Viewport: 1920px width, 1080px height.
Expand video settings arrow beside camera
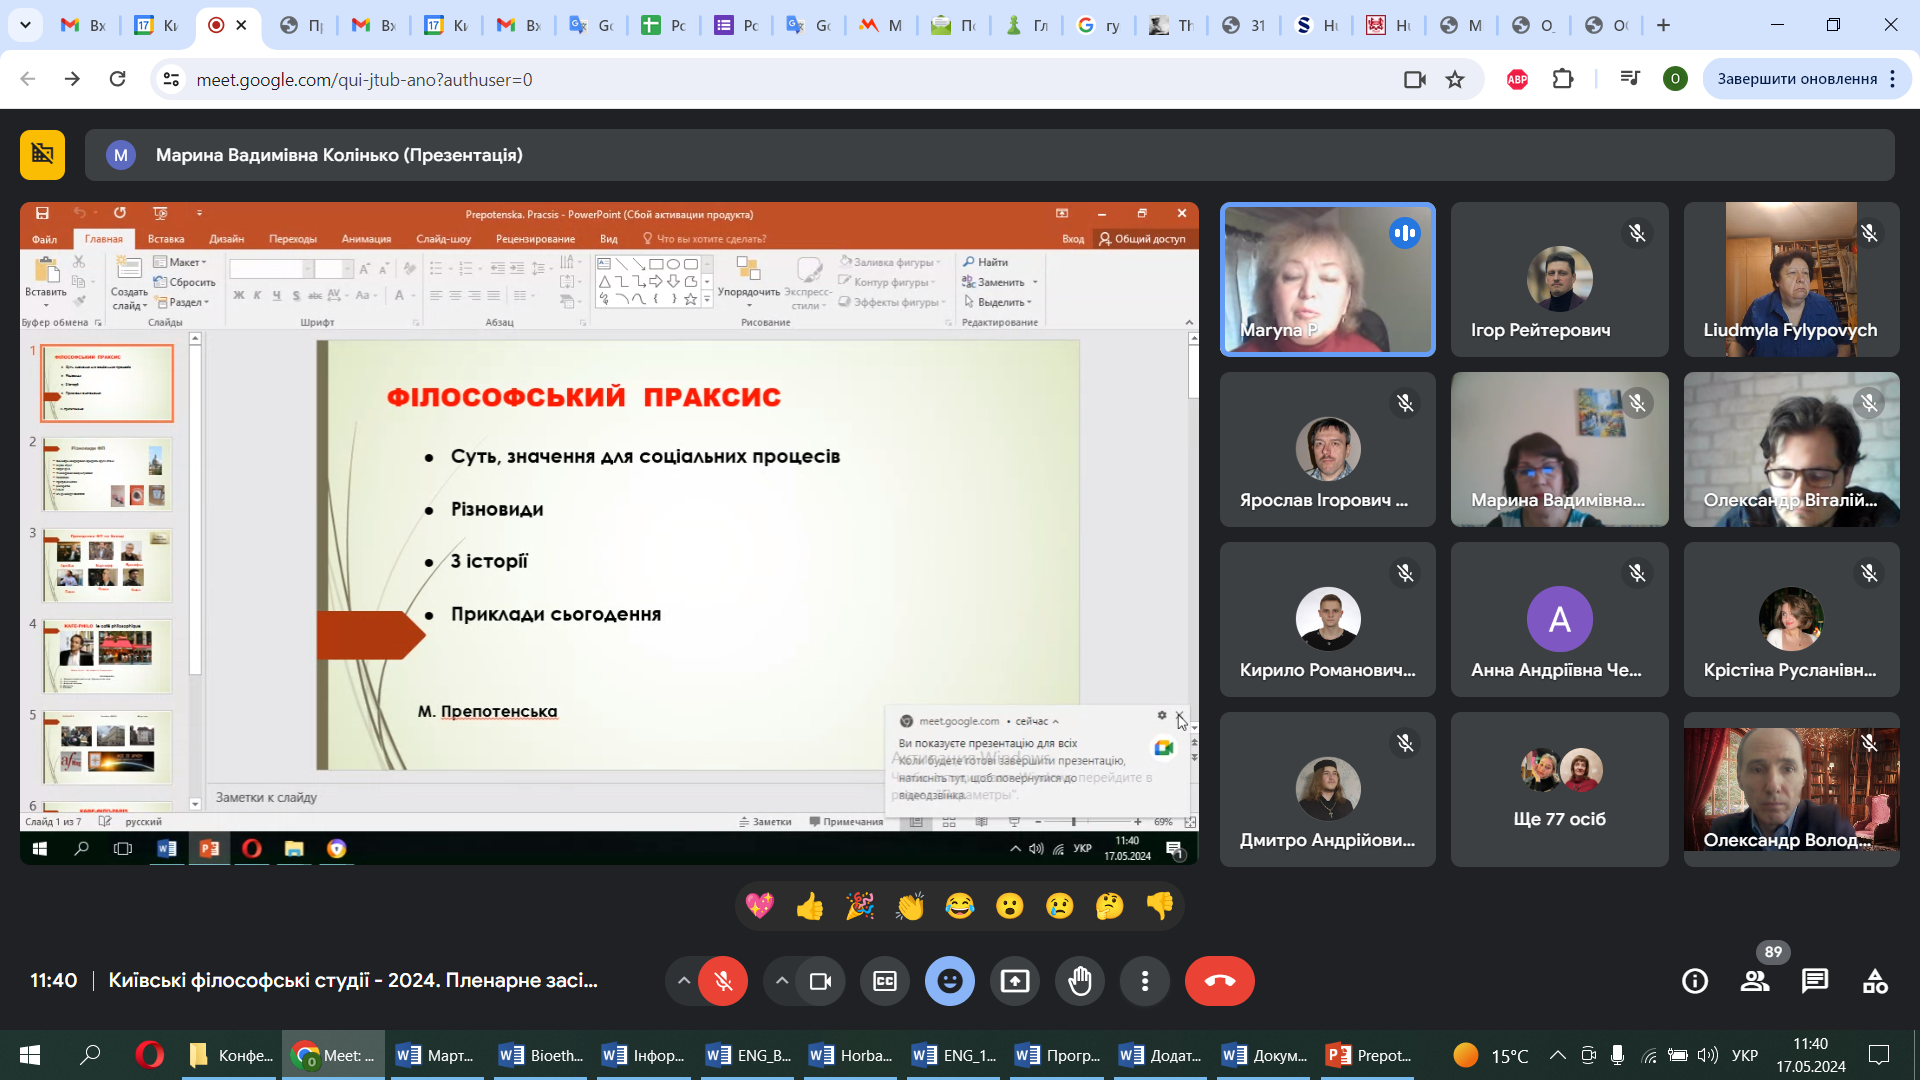tap(782, 981)
